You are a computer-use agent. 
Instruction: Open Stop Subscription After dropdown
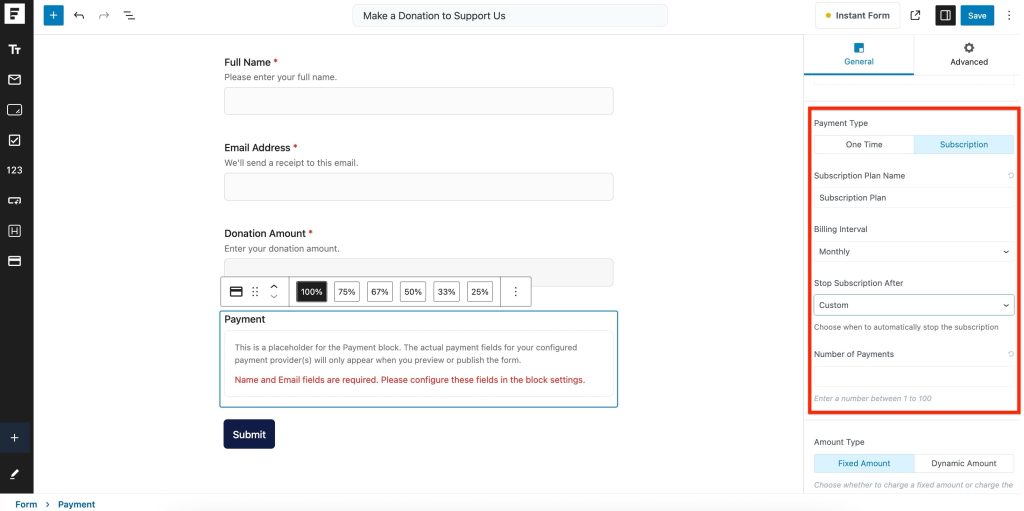(914, 305)
